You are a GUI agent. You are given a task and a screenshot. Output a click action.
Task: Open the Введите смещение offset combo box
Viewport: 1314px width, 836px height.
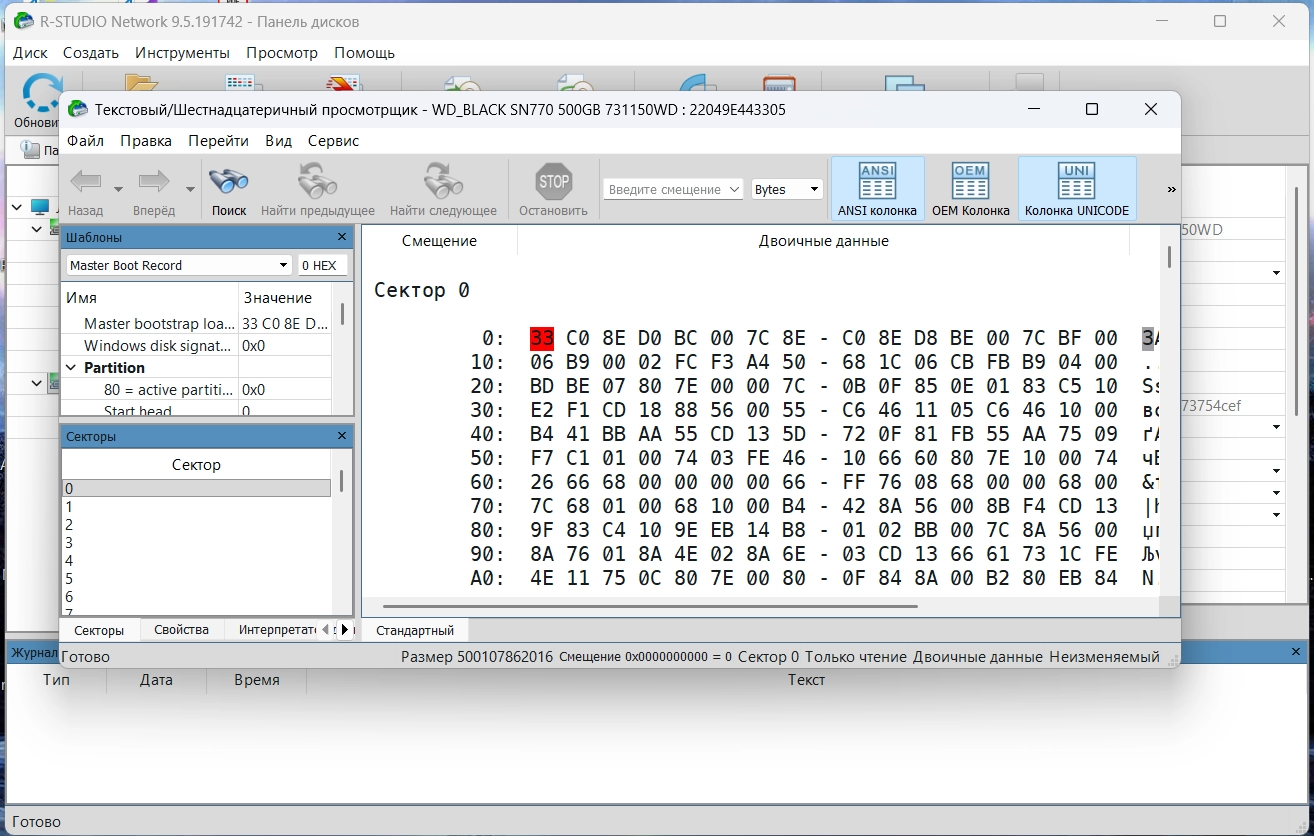click(x=673, y=189)
